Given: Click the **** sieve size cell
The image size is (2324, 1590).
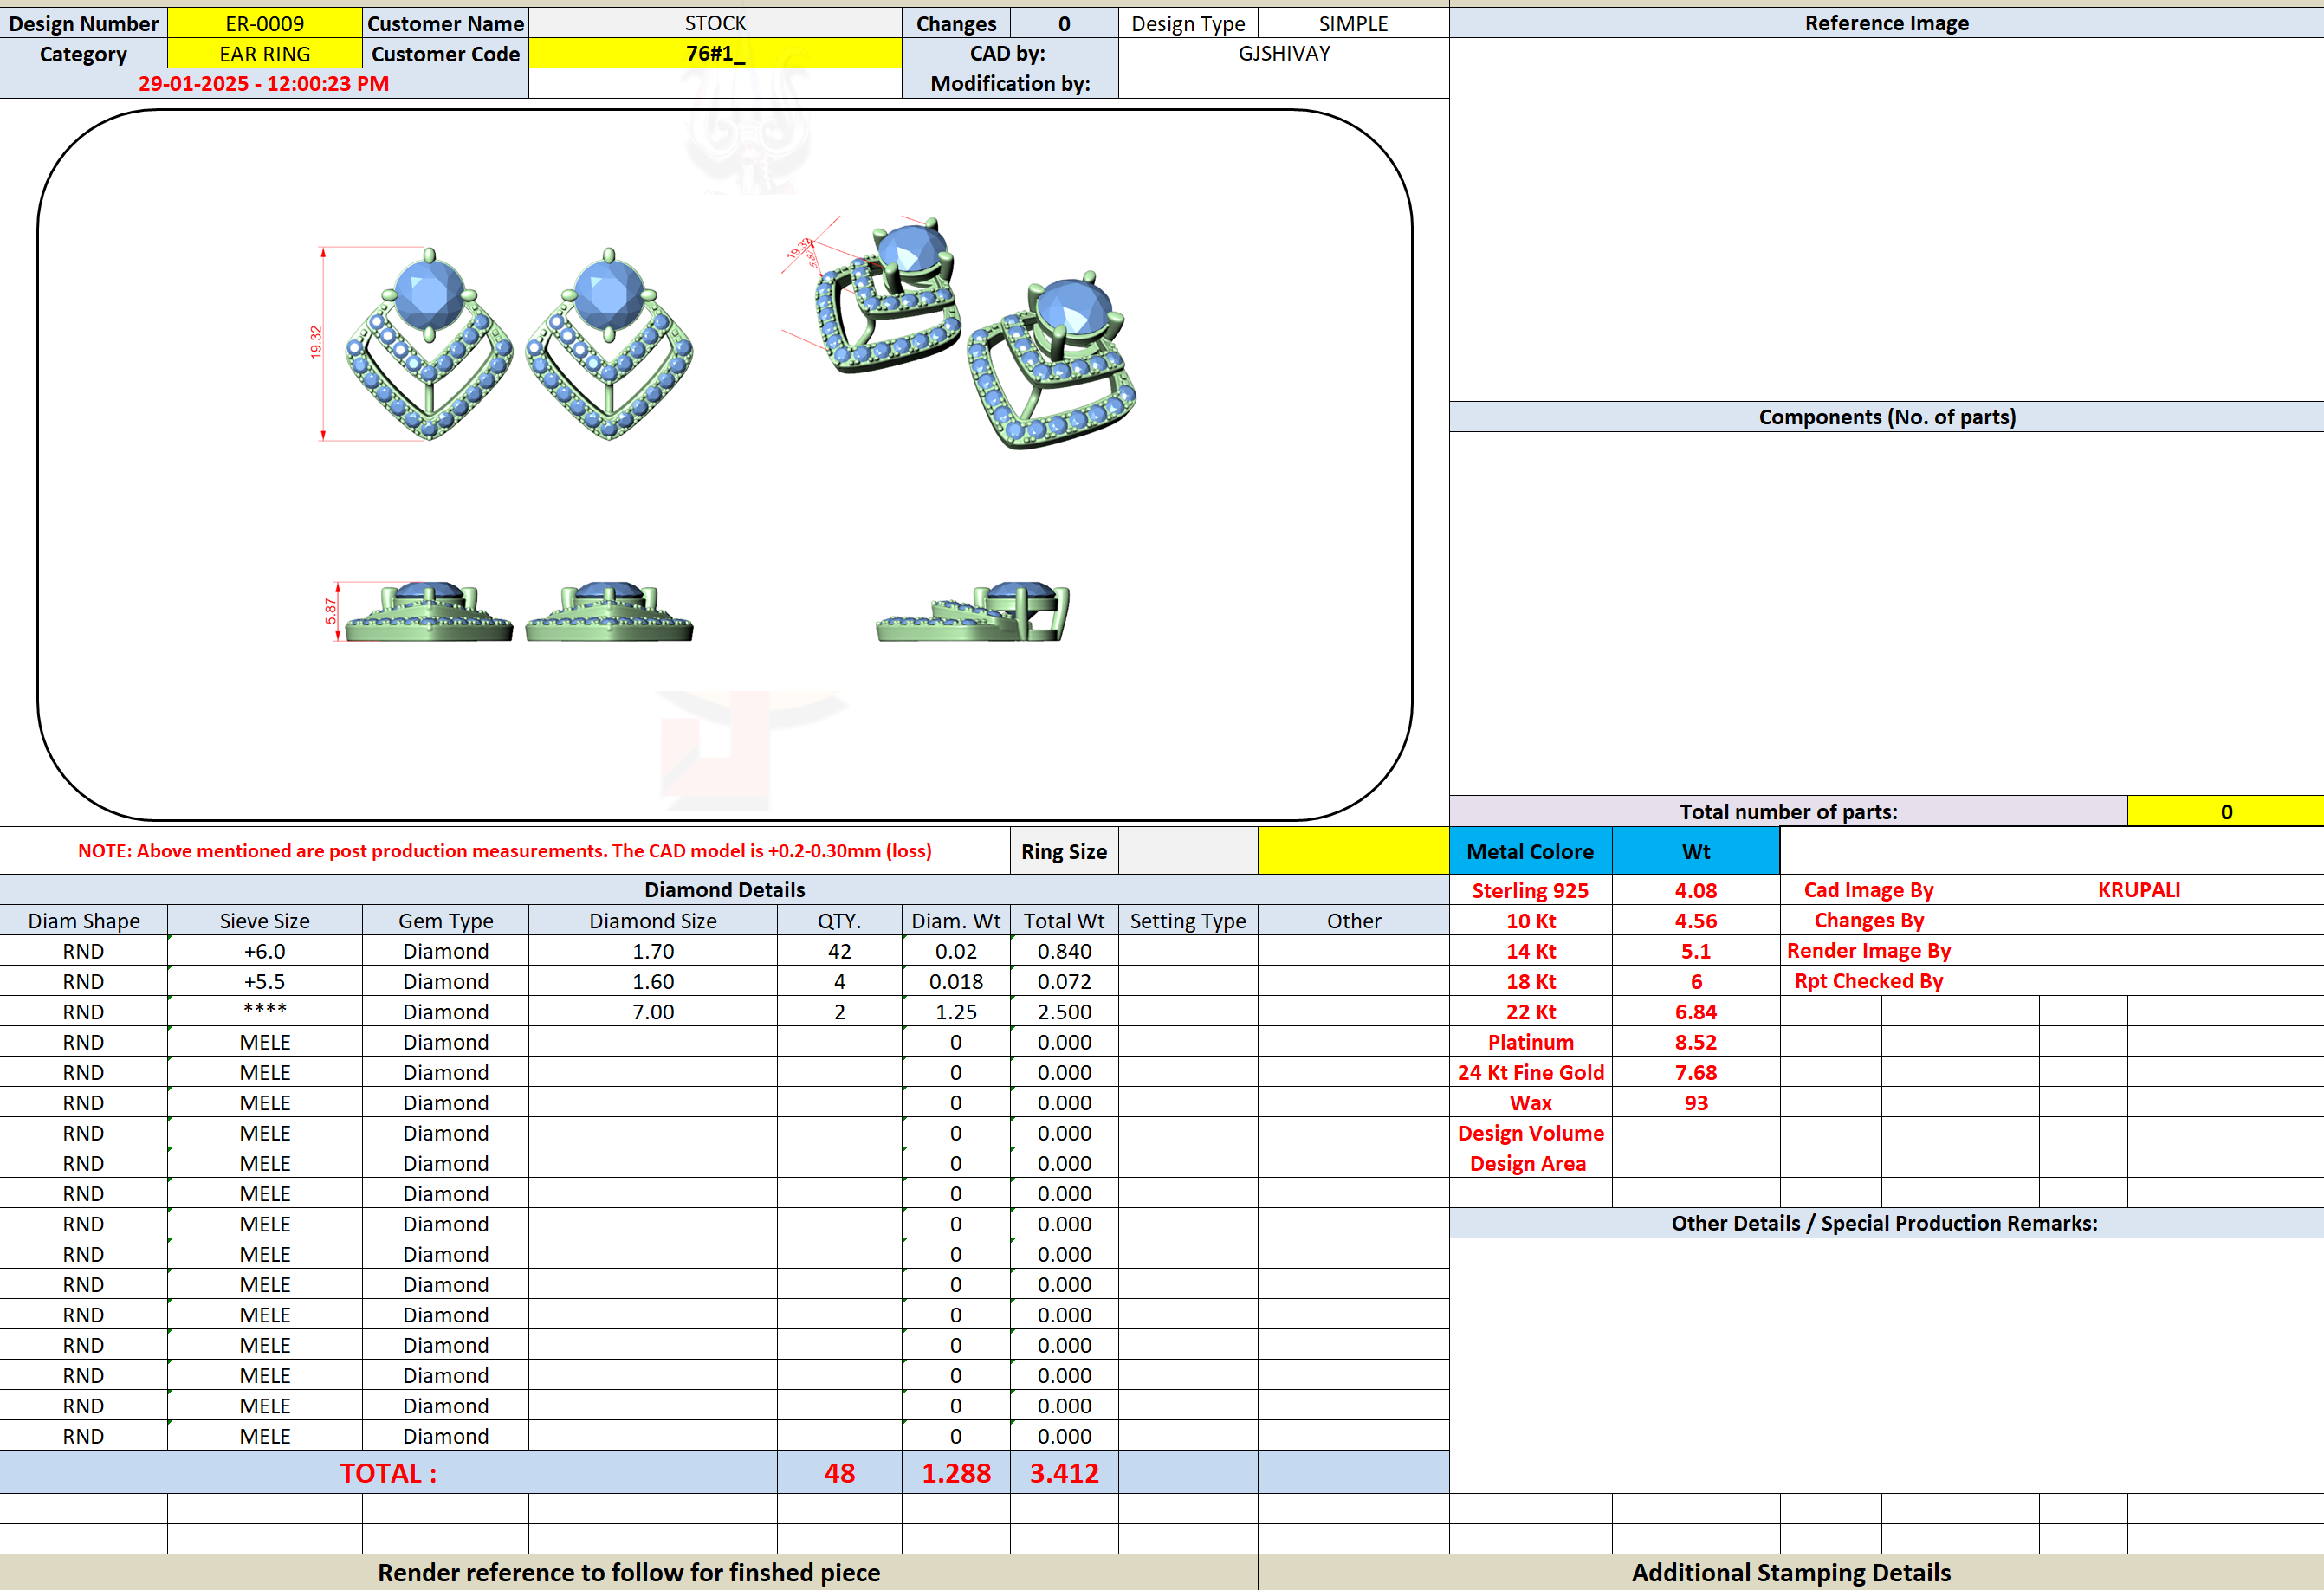Looking at the screenshot, I should click(x=264, y=1012).
